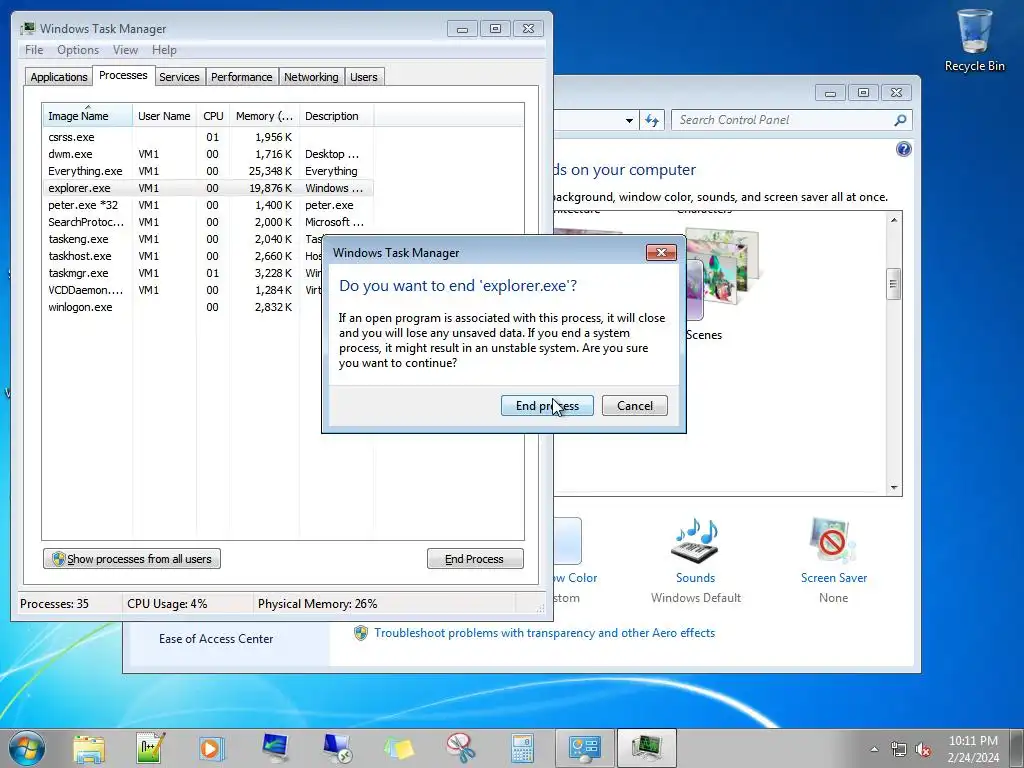
Task: Click Show processes from all users
Action: [132, 559]
